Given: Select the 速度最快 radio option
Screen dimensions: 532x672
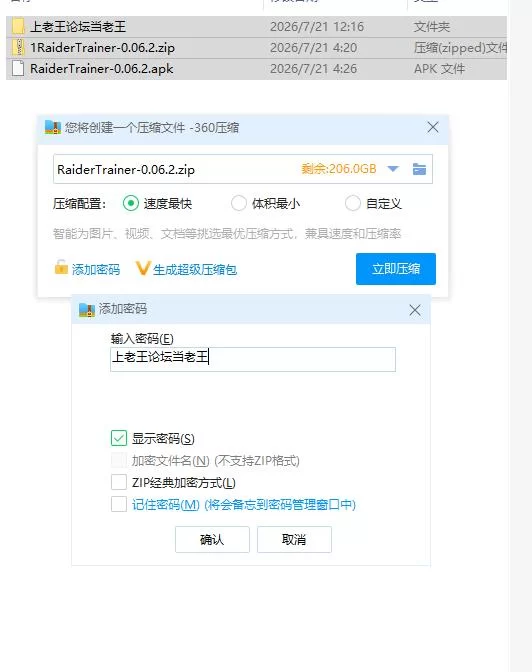Looking at the screenshot, I should tap(131, 203).
